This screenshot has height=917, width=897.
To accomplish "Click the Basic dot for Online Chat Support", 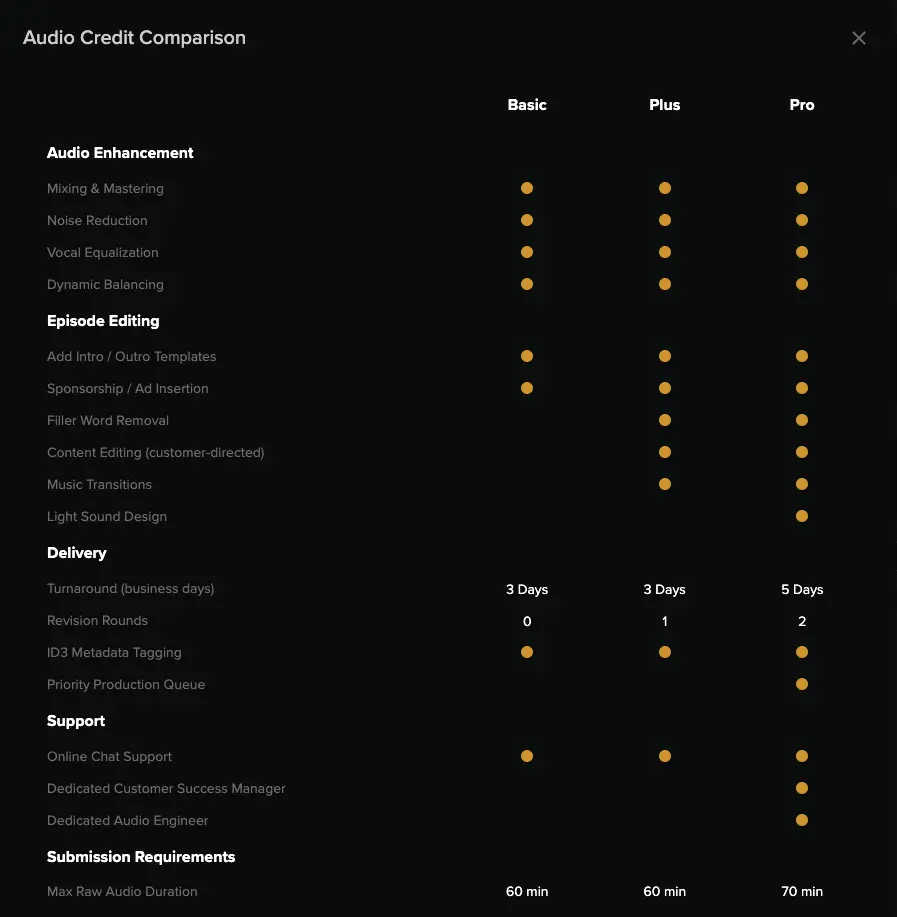I will [527, 756].
